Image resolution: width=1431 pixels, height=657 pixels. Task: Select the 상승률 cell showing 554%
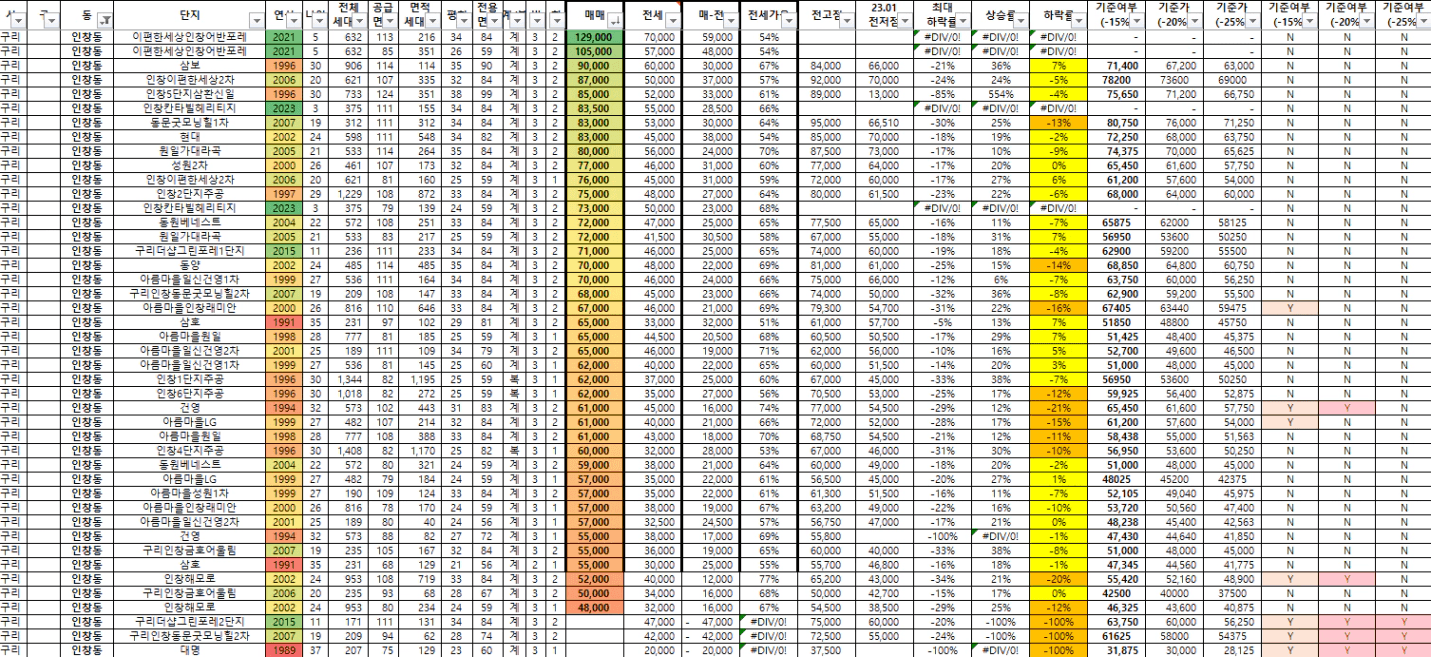point(1002,94)
